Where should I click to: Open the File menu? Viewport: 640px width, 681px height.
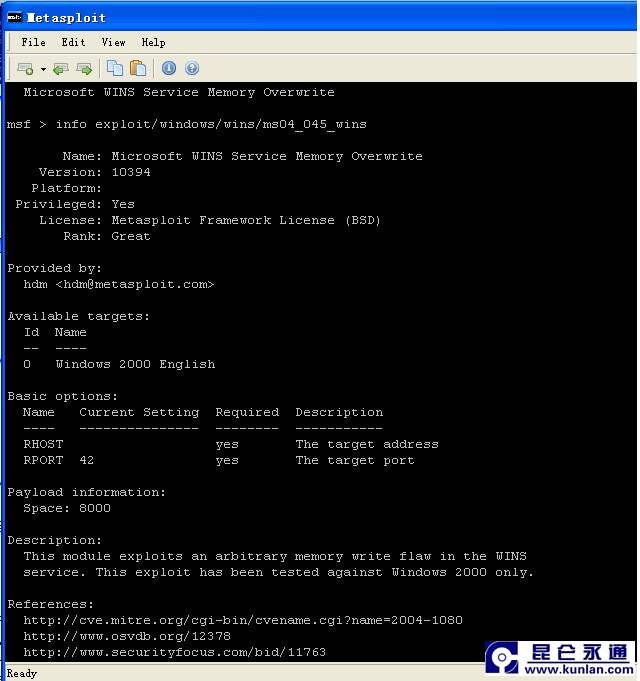(x=33, y=42)
